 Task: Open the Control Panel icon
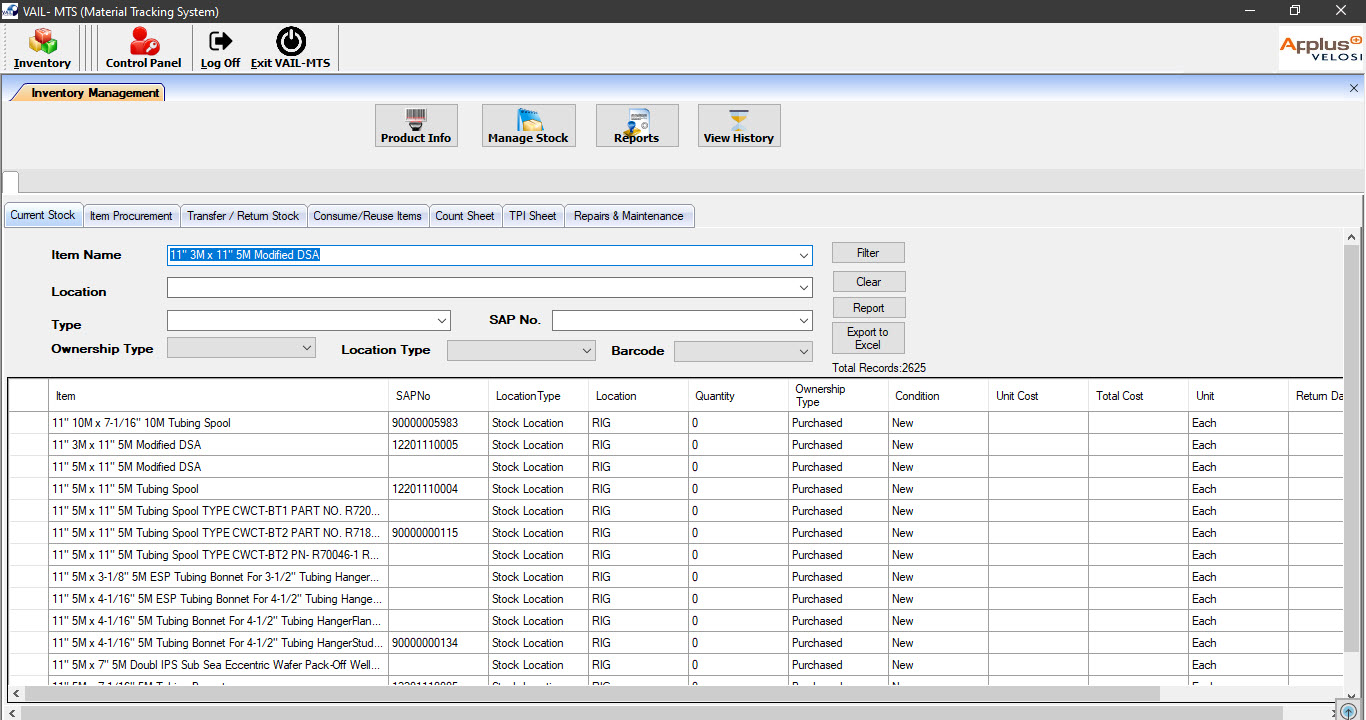pos(143,46)
